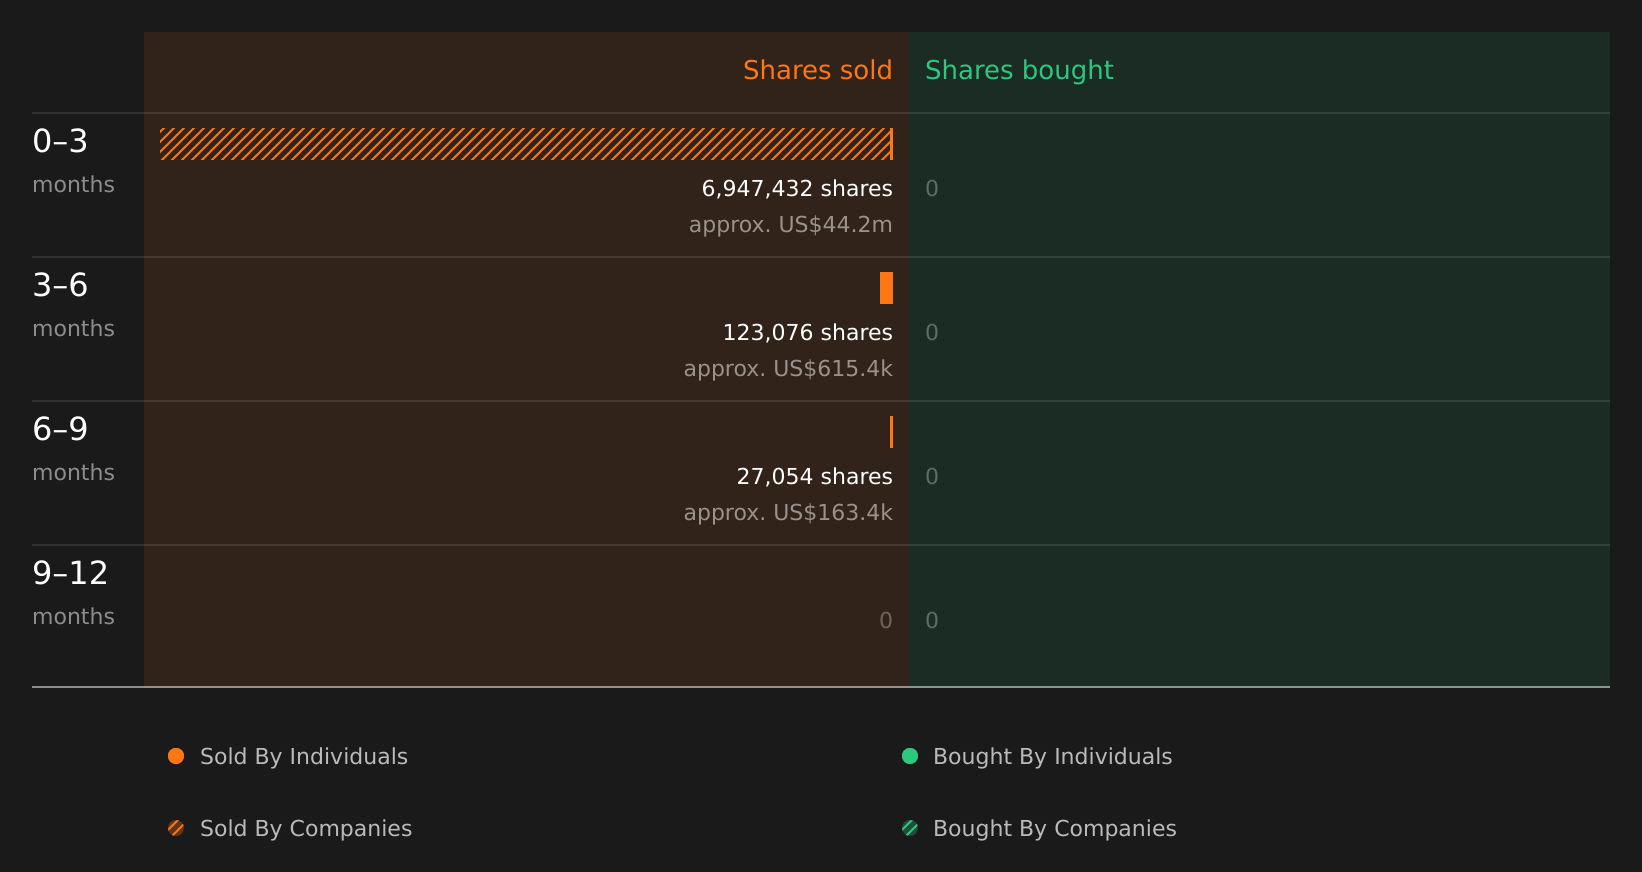The image size is (1642, 872).
Task: Click the hatched Bought By Companies legend icon
Action: click(x=910, y=828)
